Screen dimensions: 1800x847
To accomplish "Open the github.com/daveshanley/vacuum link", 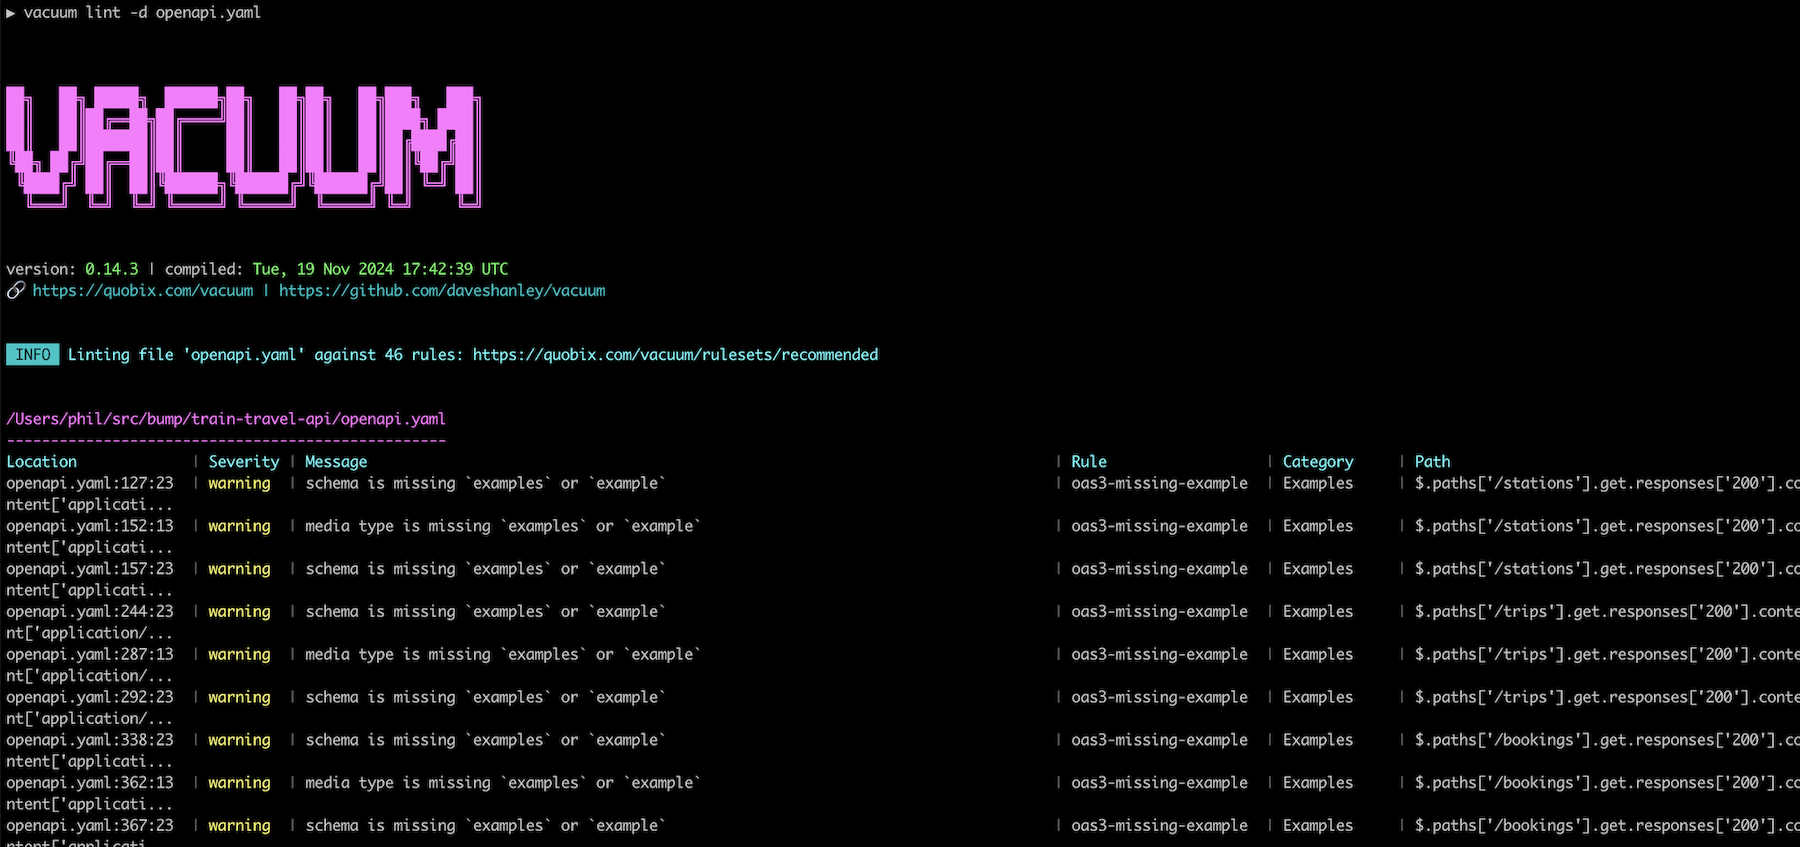I will pos(442,291).
